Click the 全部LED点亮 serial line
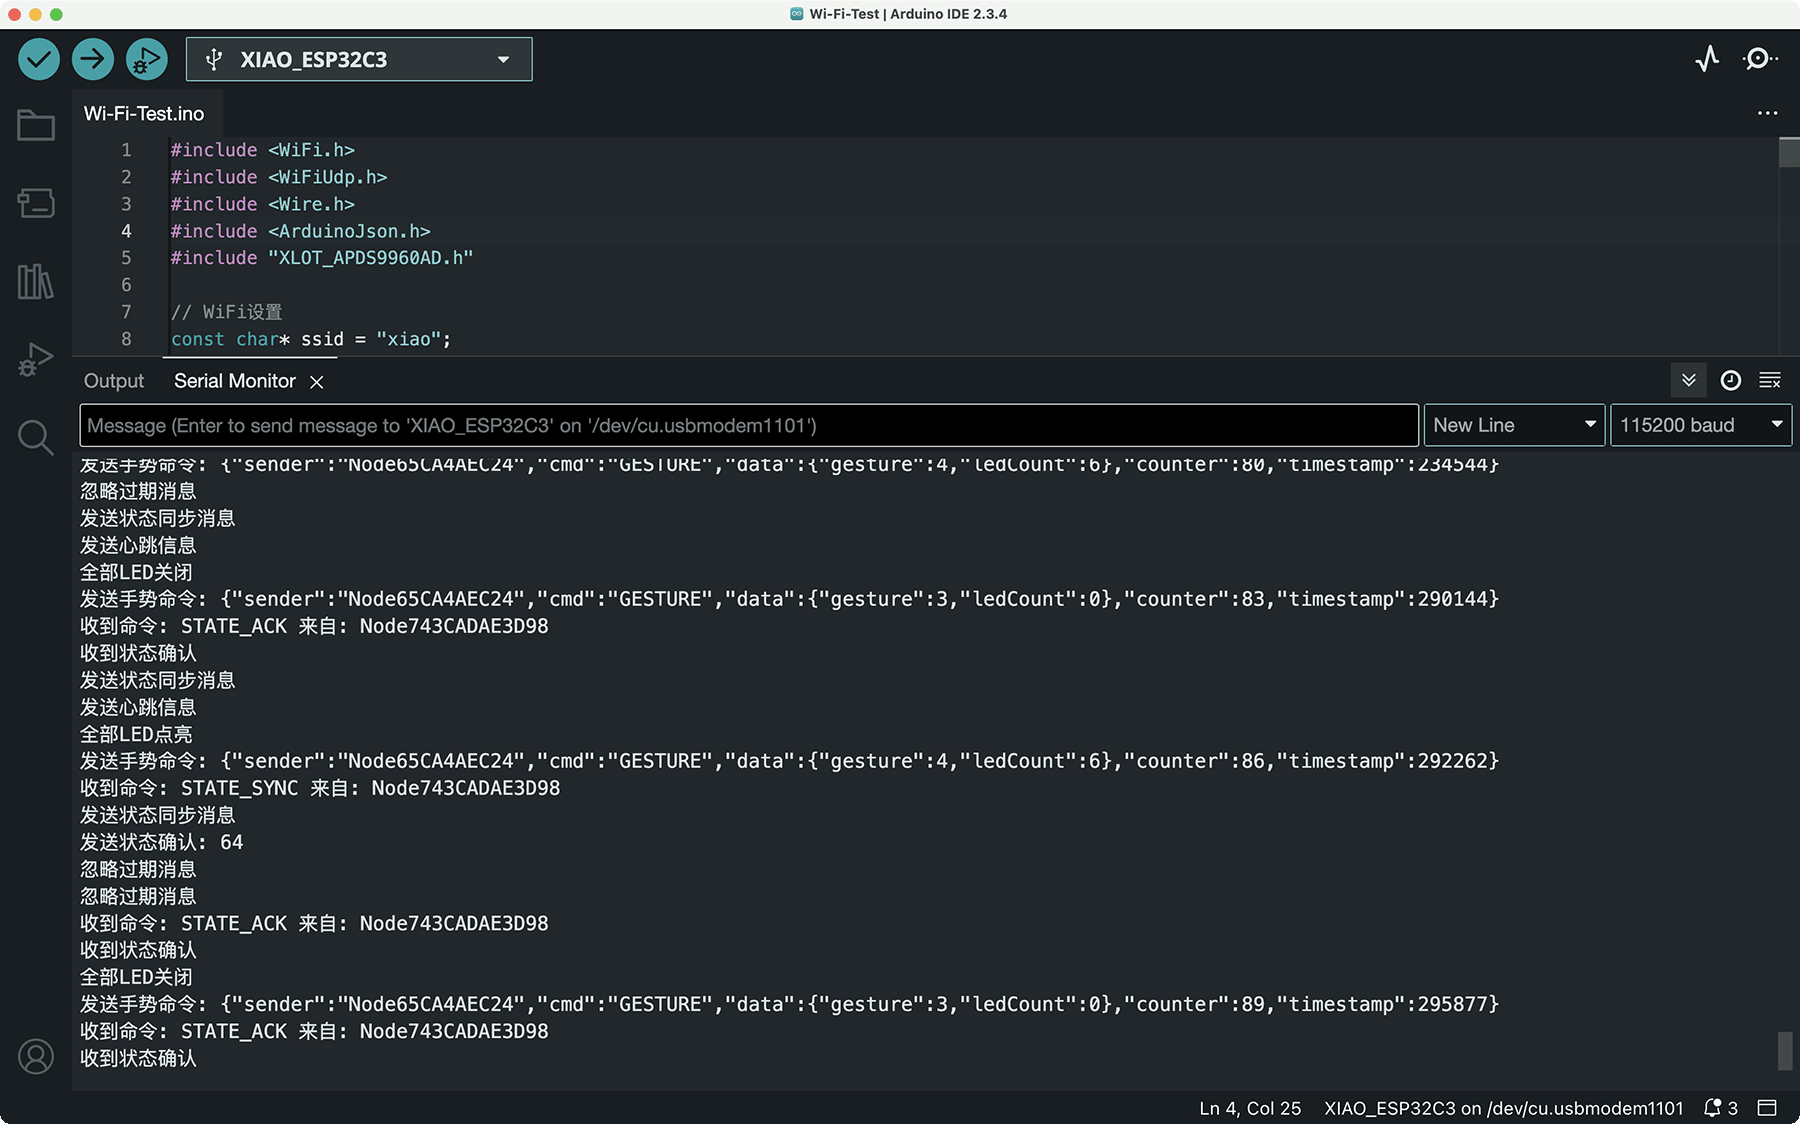This screenshot has width=1800, height=1124. pyautogui.click(x=136, y=734)
